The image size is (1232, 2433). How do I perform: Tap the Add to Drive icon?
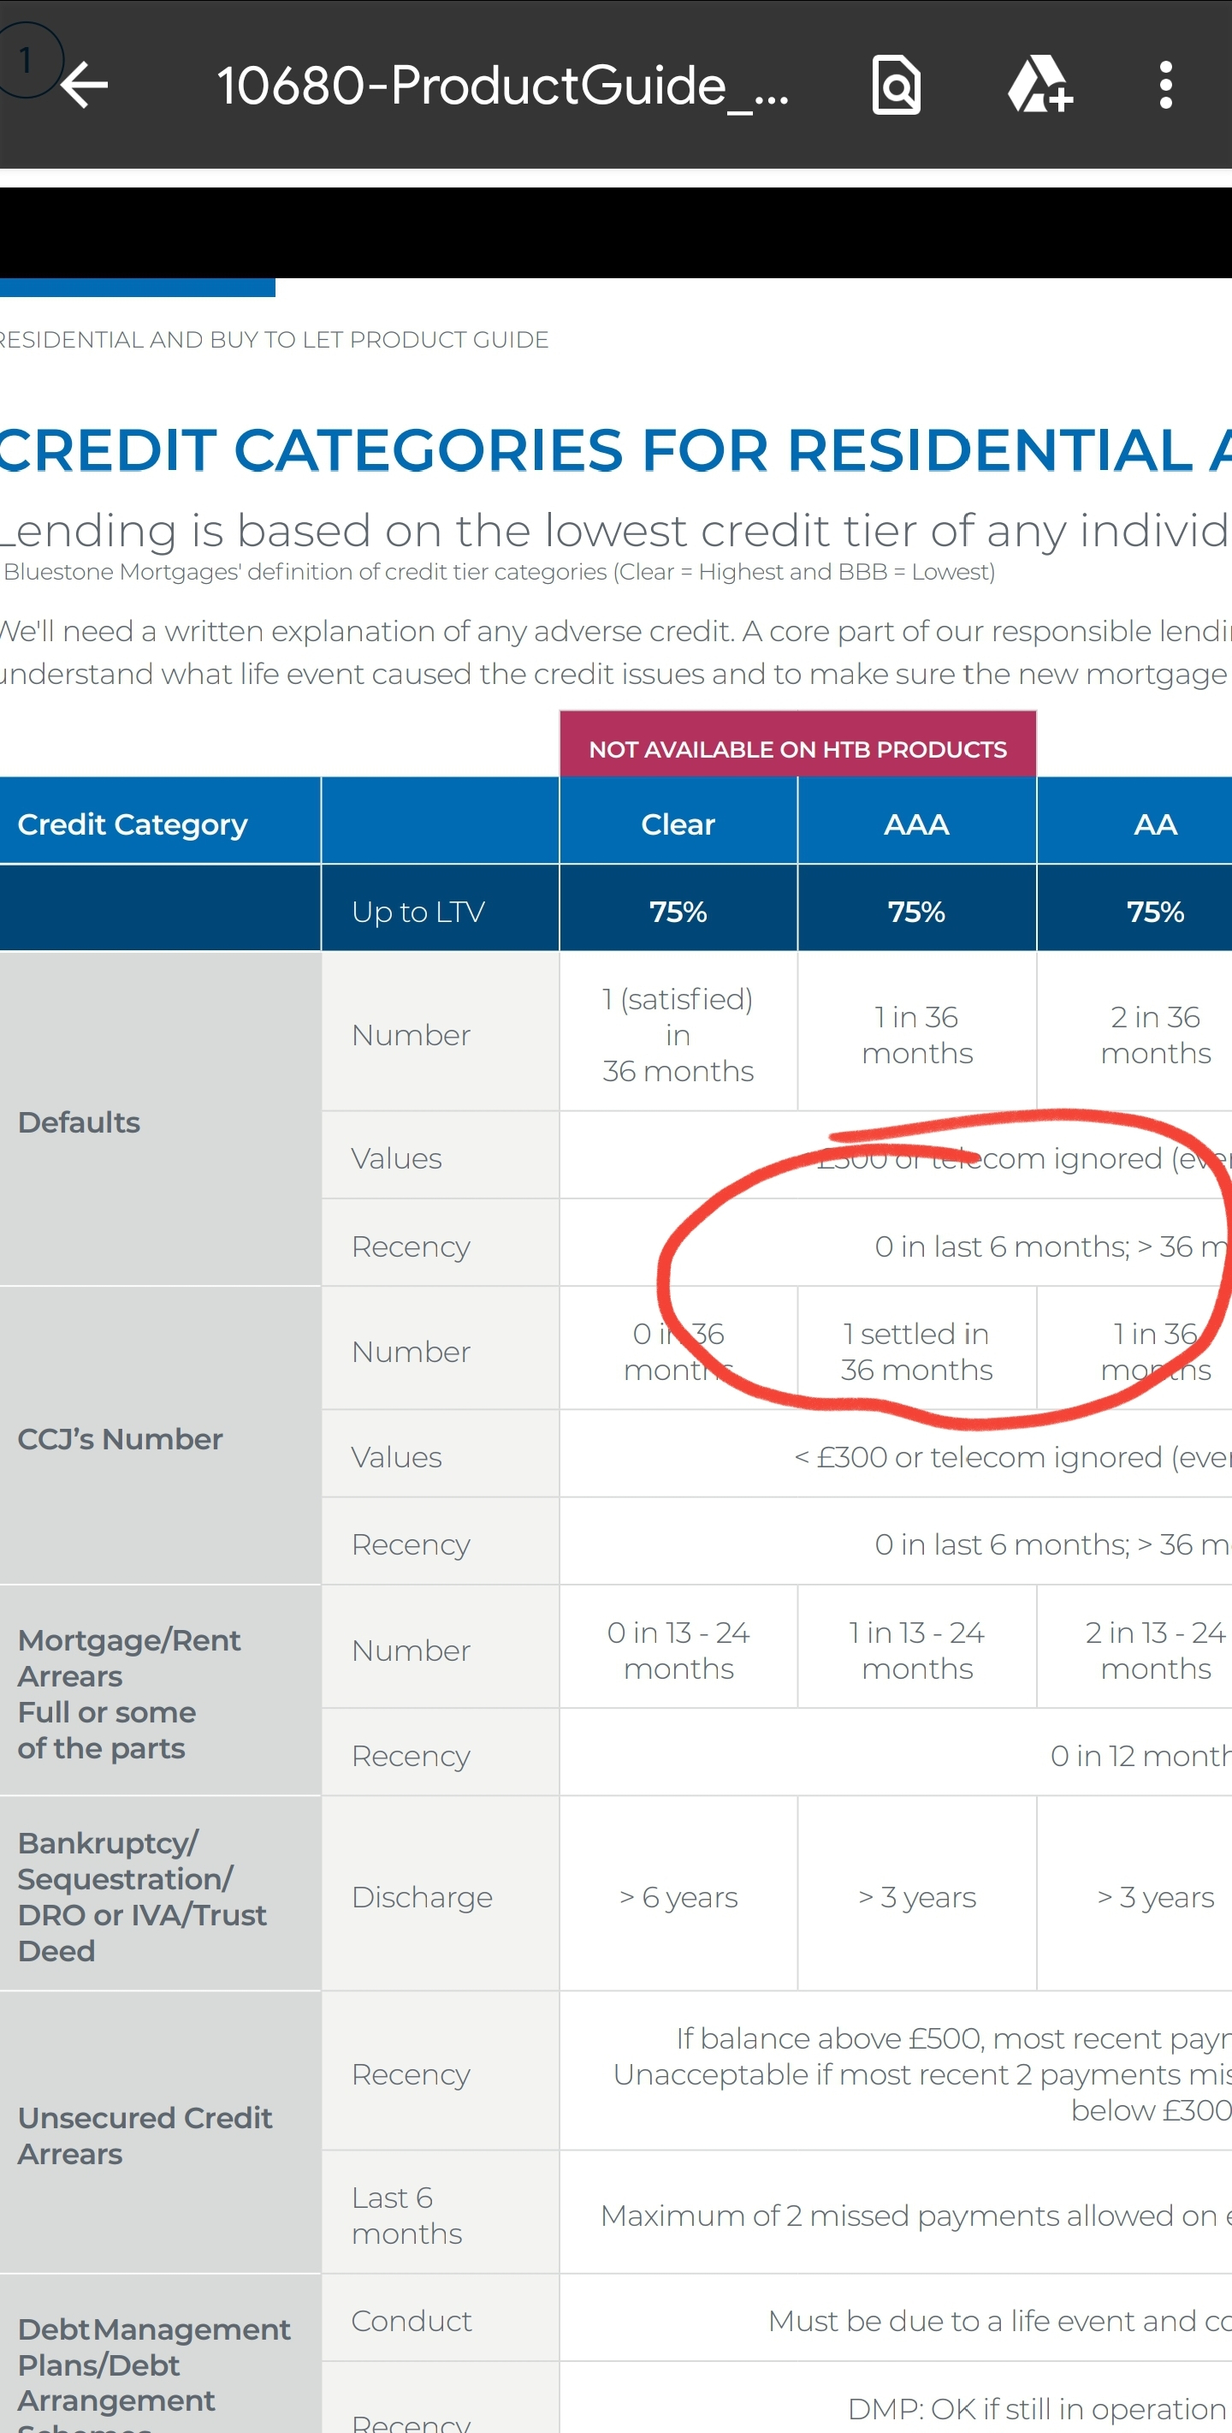pos(1039,85)
